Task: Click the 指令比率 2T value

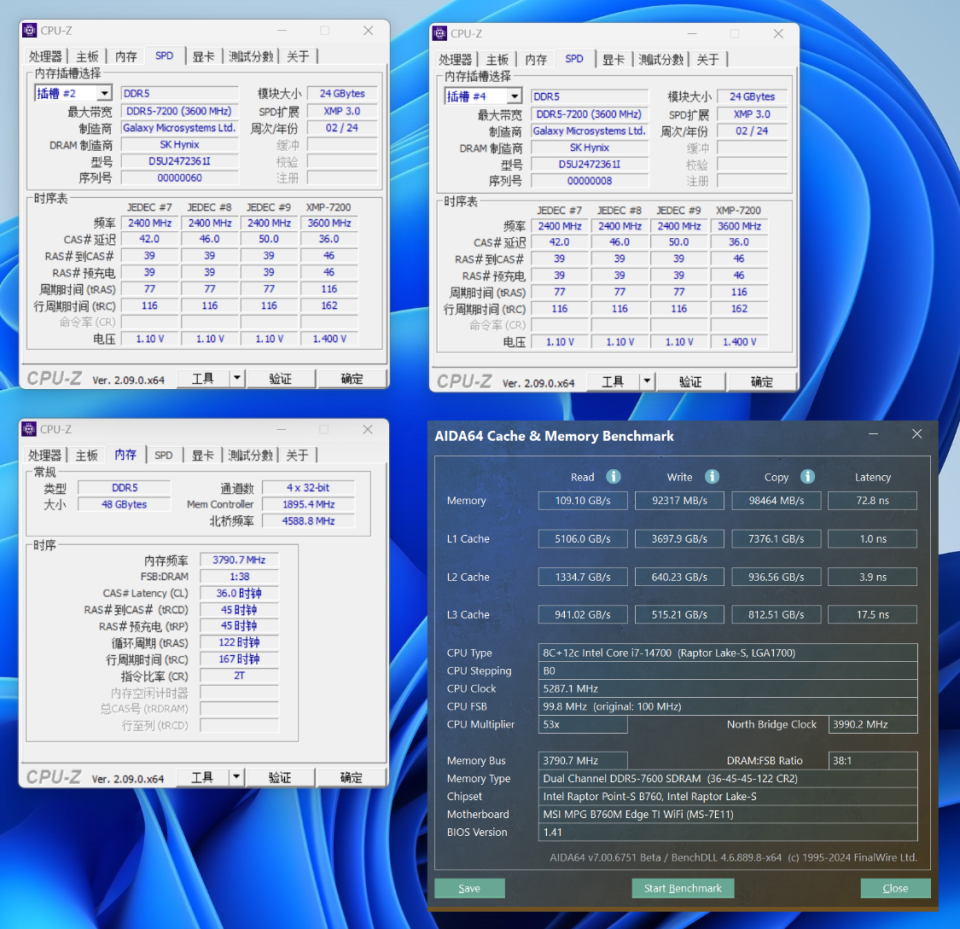Action: click(239, 675)
